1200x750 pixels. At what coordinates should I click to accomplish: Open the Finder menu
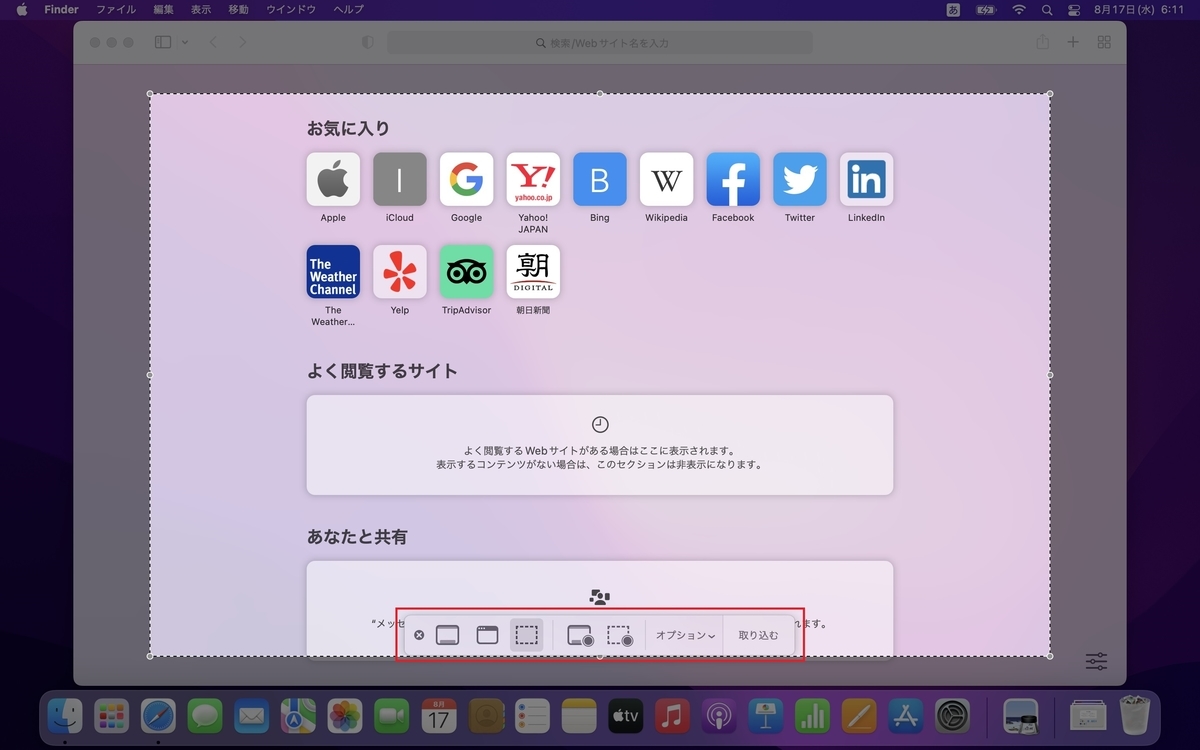[62, 9]
